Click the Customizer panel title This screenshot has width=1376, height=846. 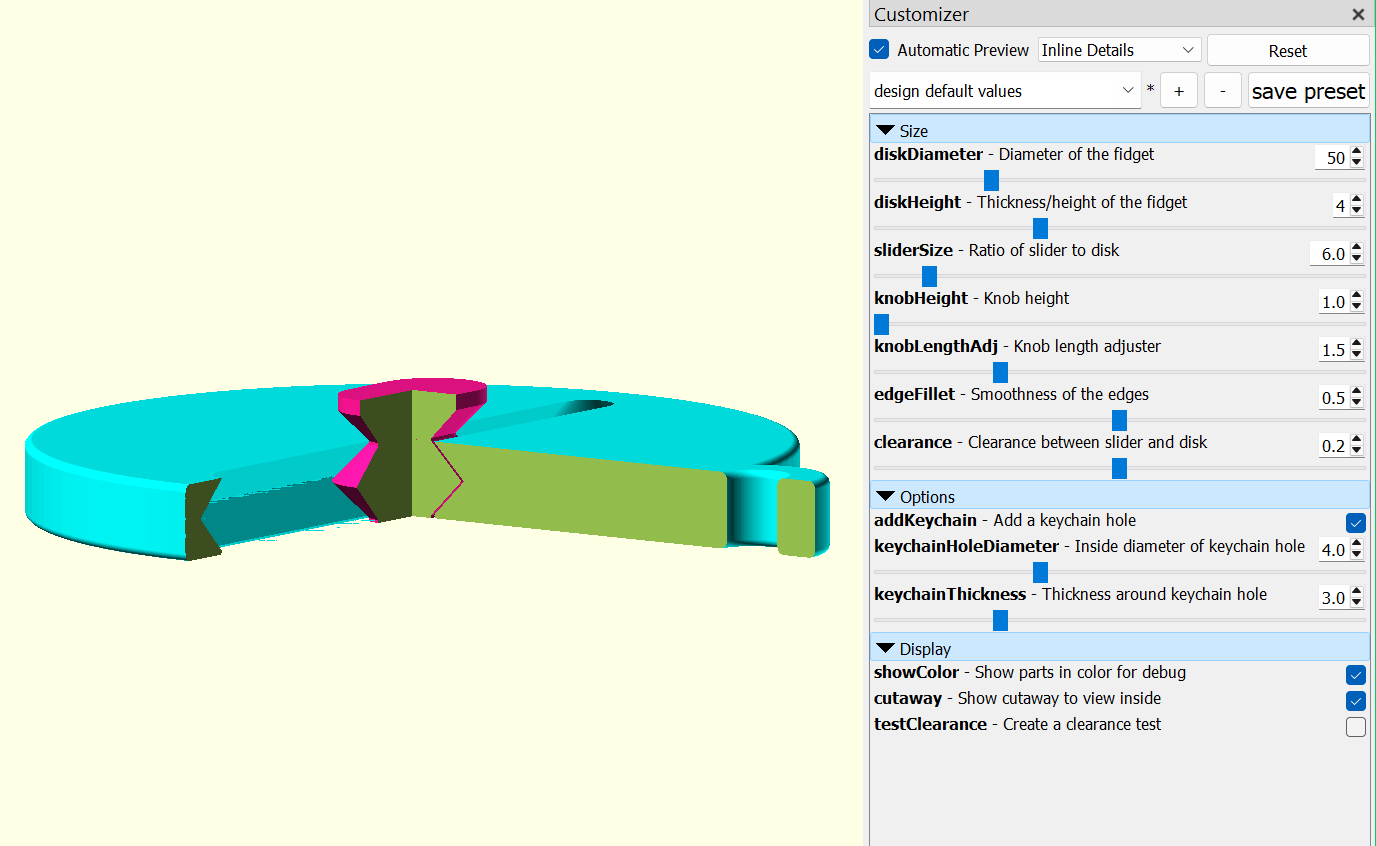[921, 15]
